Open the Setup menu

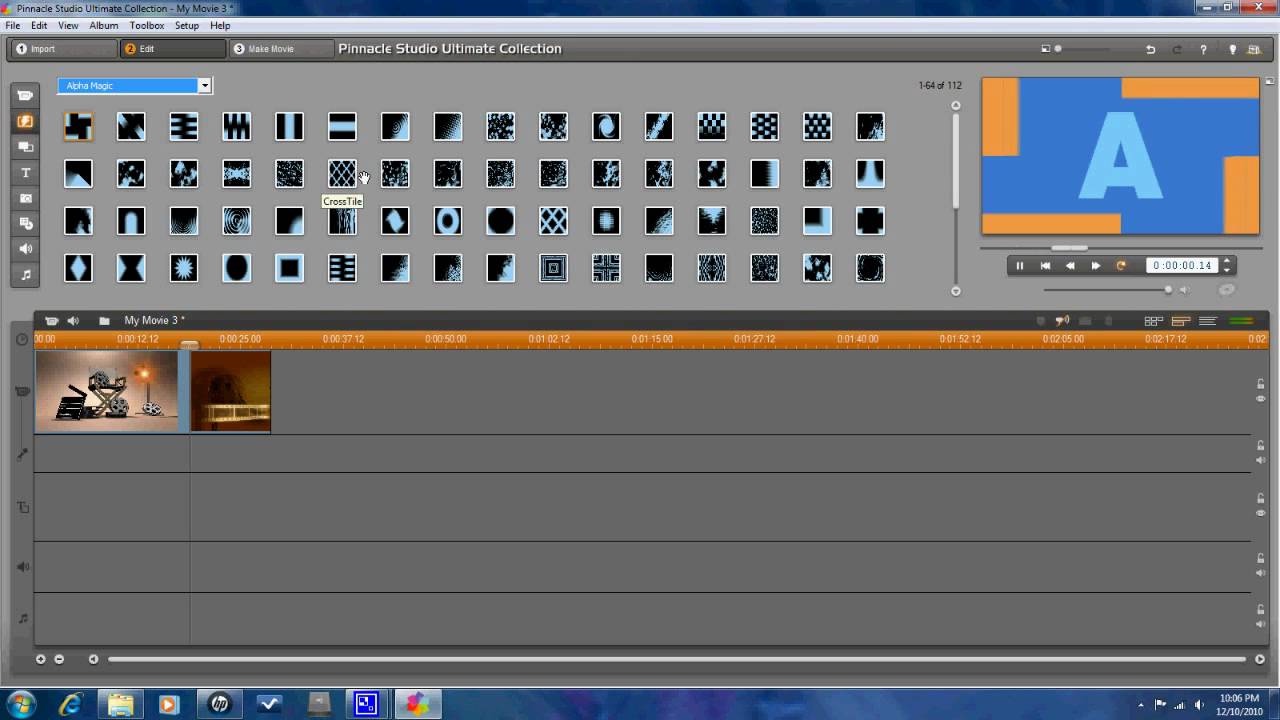(x=187, y=25)
